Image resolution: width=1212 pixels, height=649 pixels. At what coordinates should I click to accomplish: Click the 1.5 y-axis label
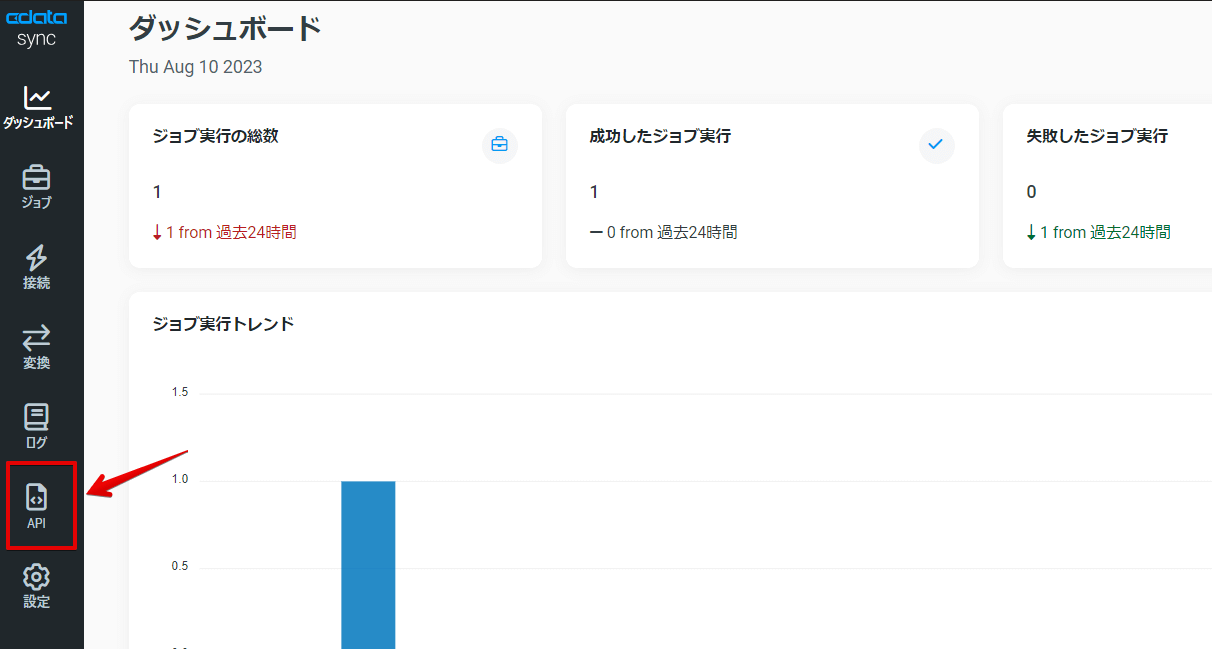[180, 393]
